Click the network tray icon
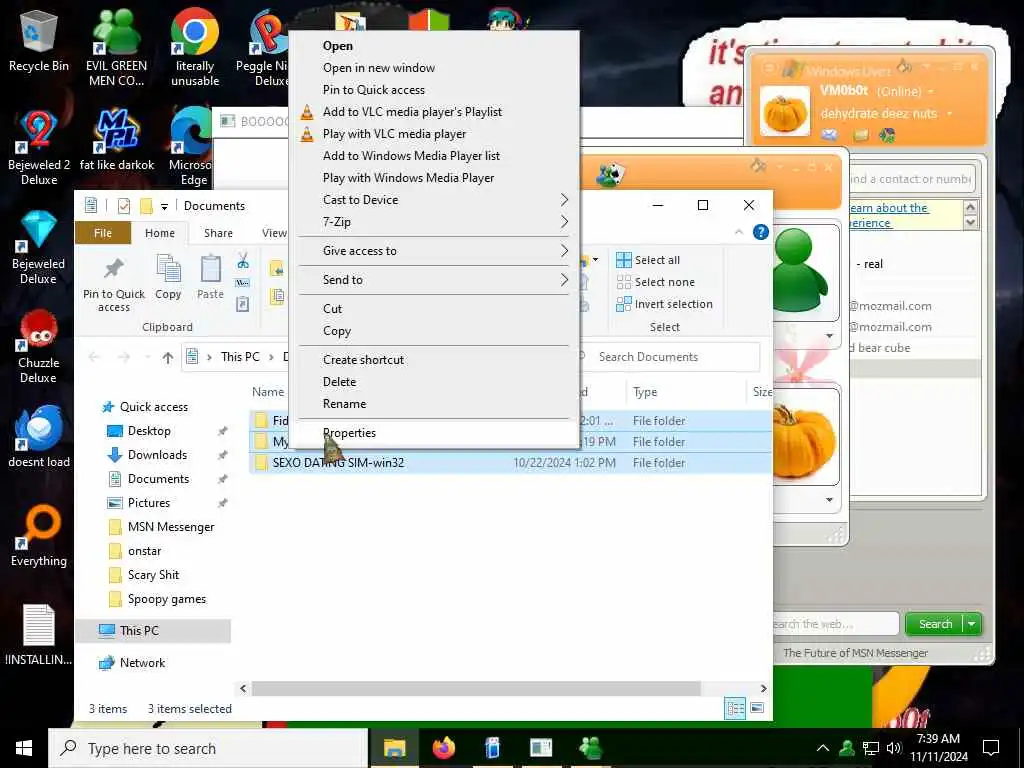1024x768 pixels. click(x=871, y=748)
